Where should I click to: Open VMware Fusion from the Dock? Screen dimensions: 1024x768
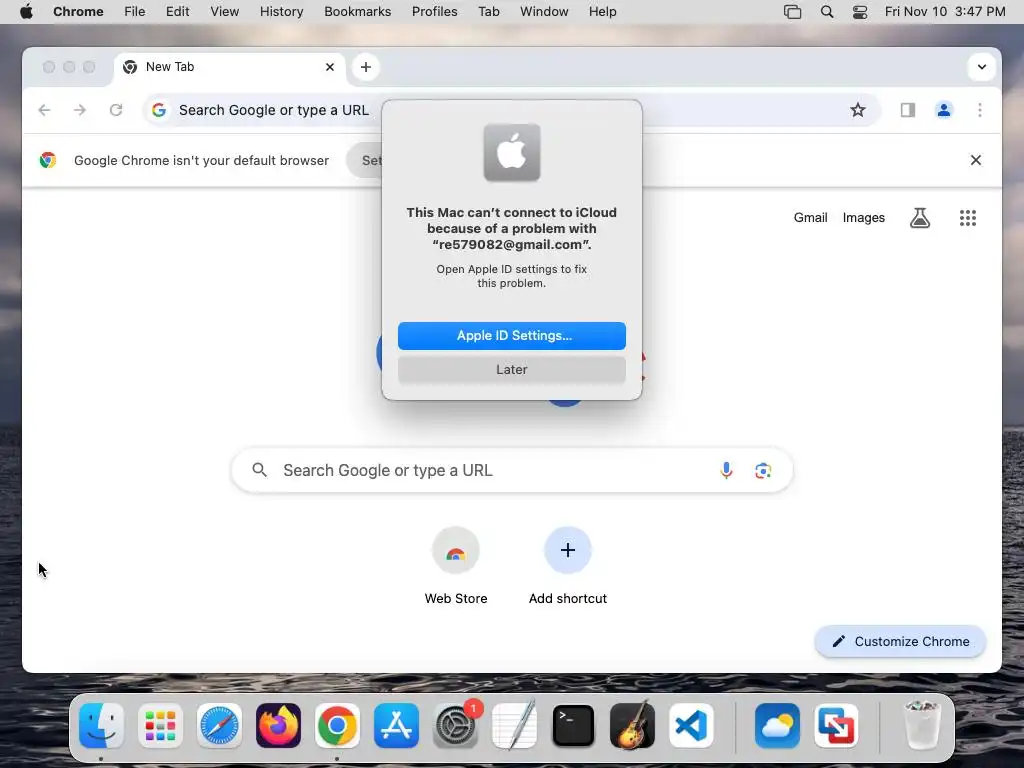click(836, 725)
